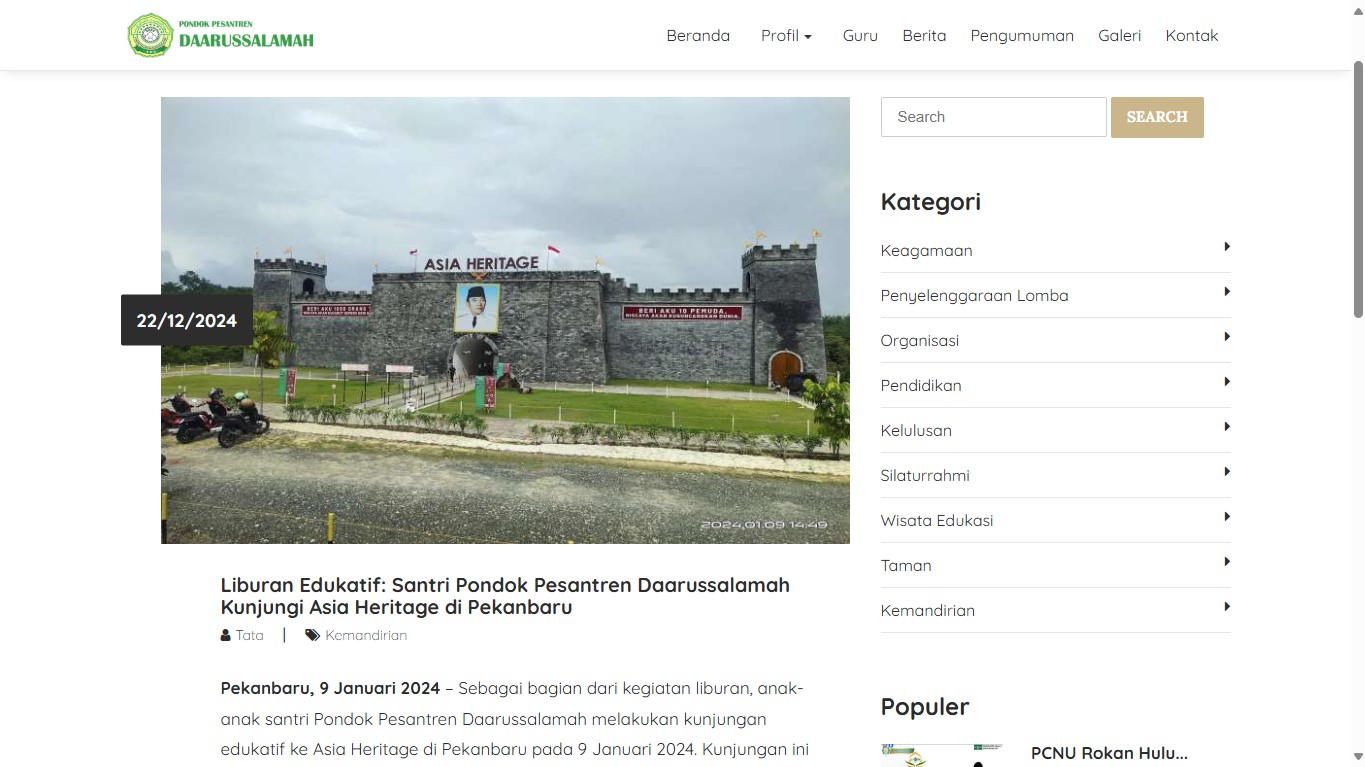1365x767 pixels.
Task: Expand the Wisata Edukasi category
Action: coord(1227,516)
